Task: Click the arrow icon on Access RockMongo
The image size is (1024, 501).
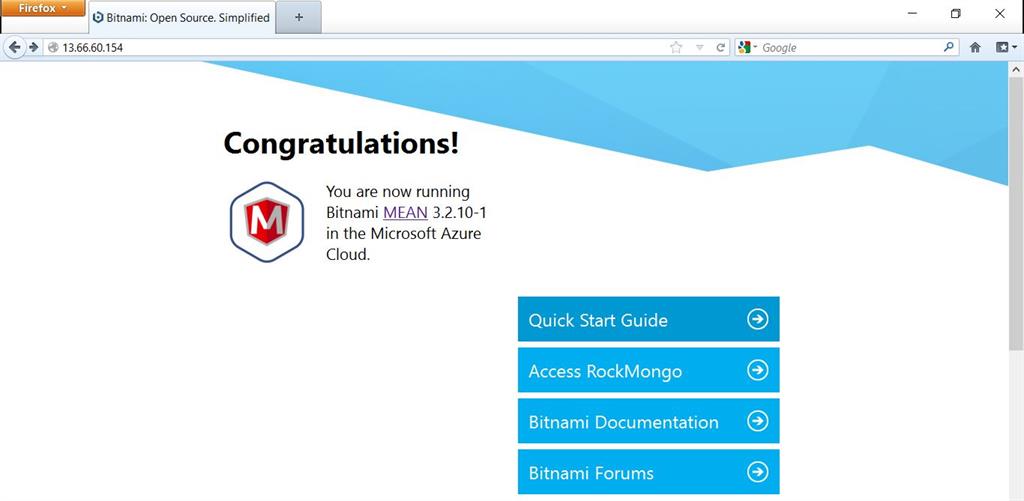Action: 758,370
